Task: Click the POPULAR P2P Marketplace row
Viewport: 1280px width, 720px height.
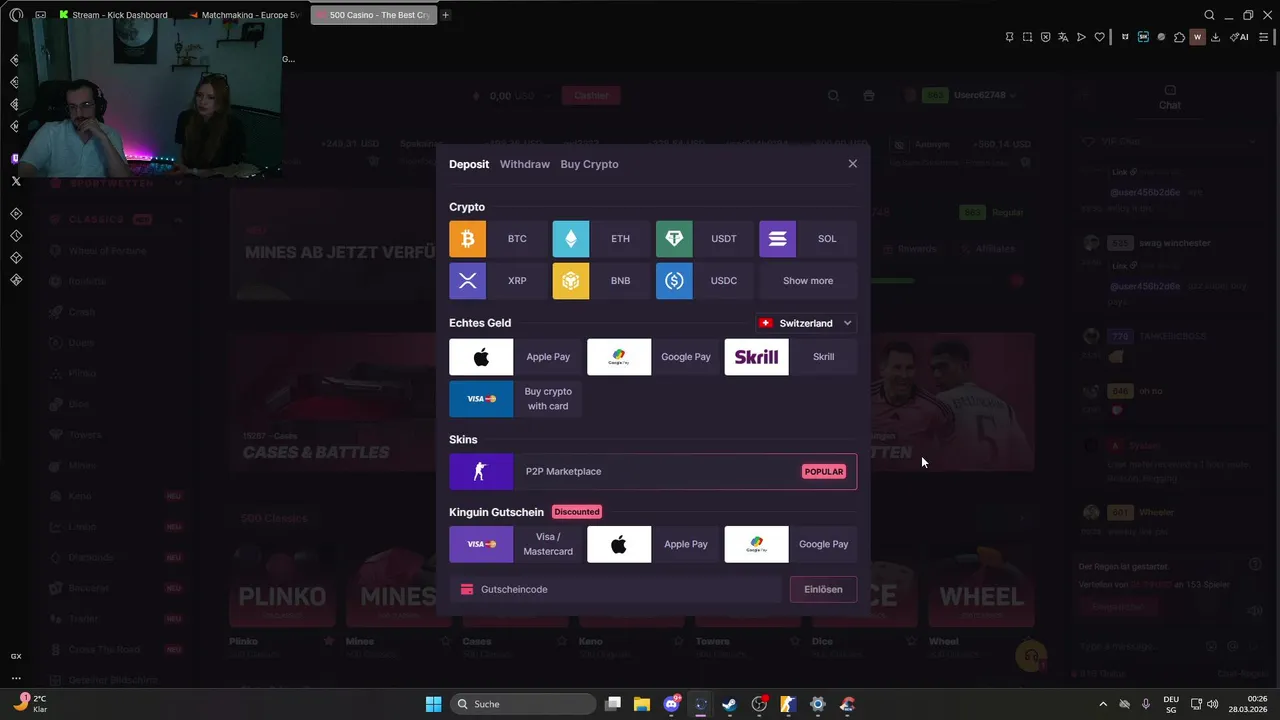Action: (x=653, y=472)
